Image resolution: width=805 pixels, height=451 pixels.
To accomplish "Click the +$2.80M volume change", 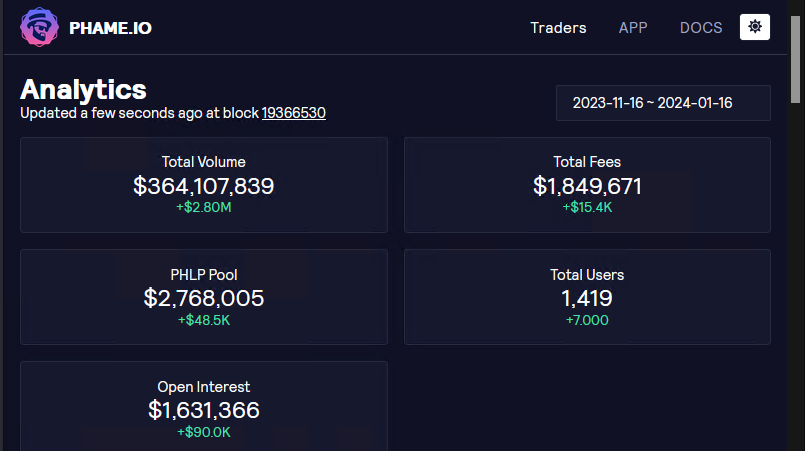I will (204, 208).
